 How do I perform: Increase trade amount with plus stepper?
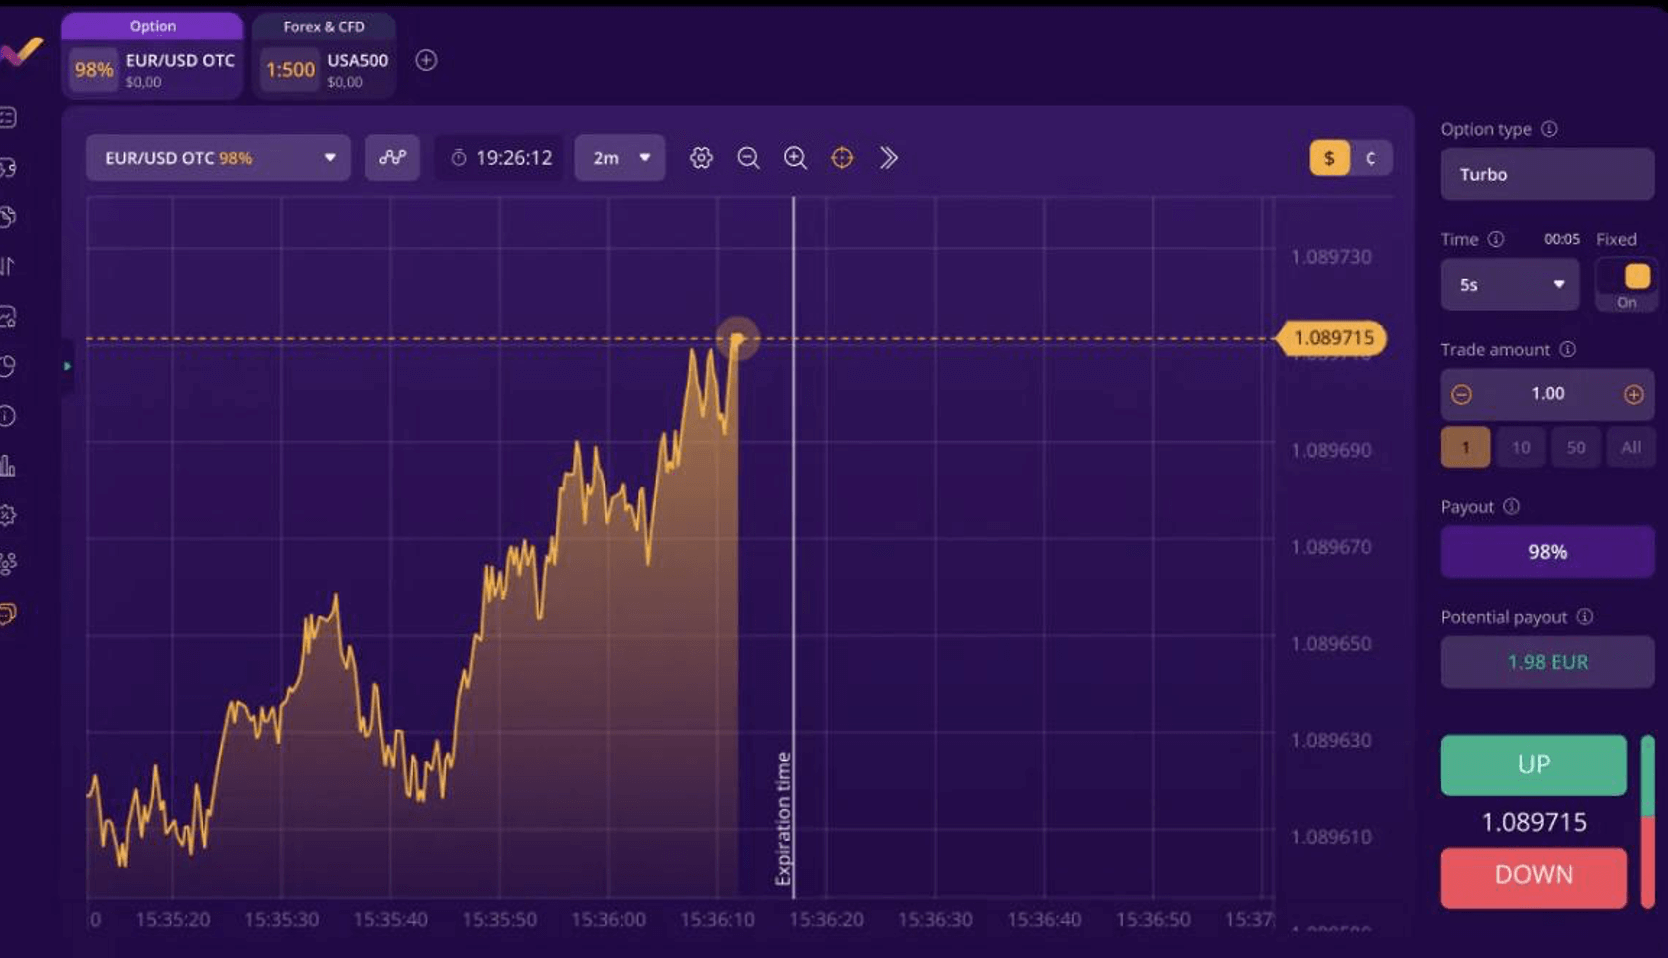1633,395
